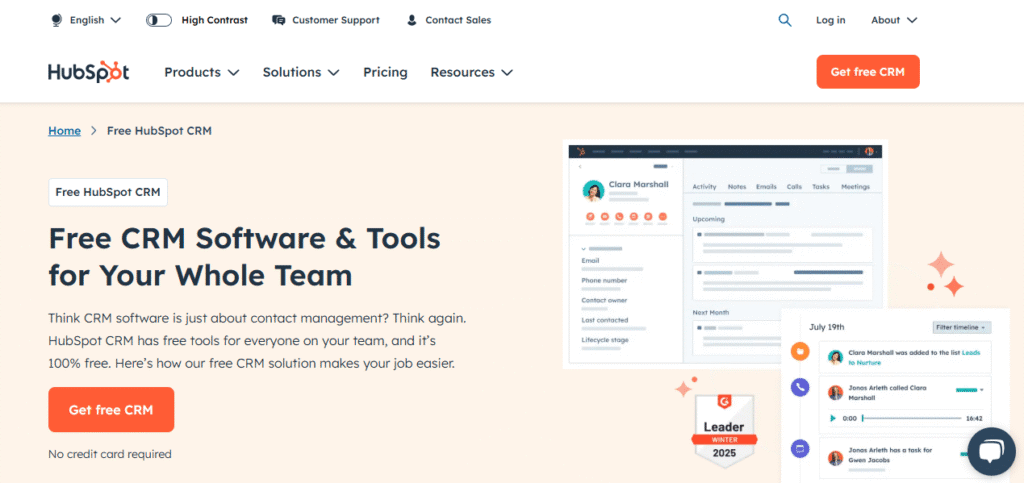Click the header Get free CRM button

click(x=868, y=72)
